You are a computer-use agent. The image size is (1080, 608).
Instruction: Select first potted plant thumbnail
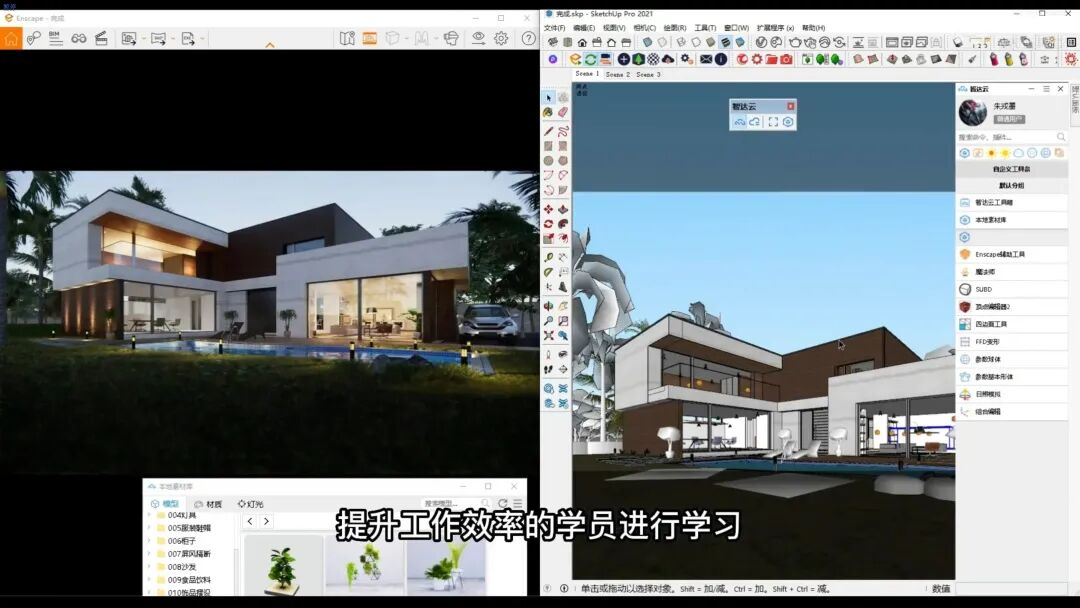tap(283, 565)
